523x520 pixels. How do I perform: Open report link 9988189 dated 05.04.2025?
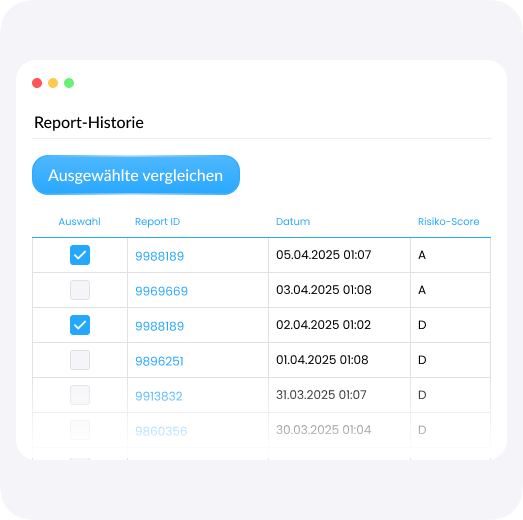pyautogui.click(x=159, y=256)
